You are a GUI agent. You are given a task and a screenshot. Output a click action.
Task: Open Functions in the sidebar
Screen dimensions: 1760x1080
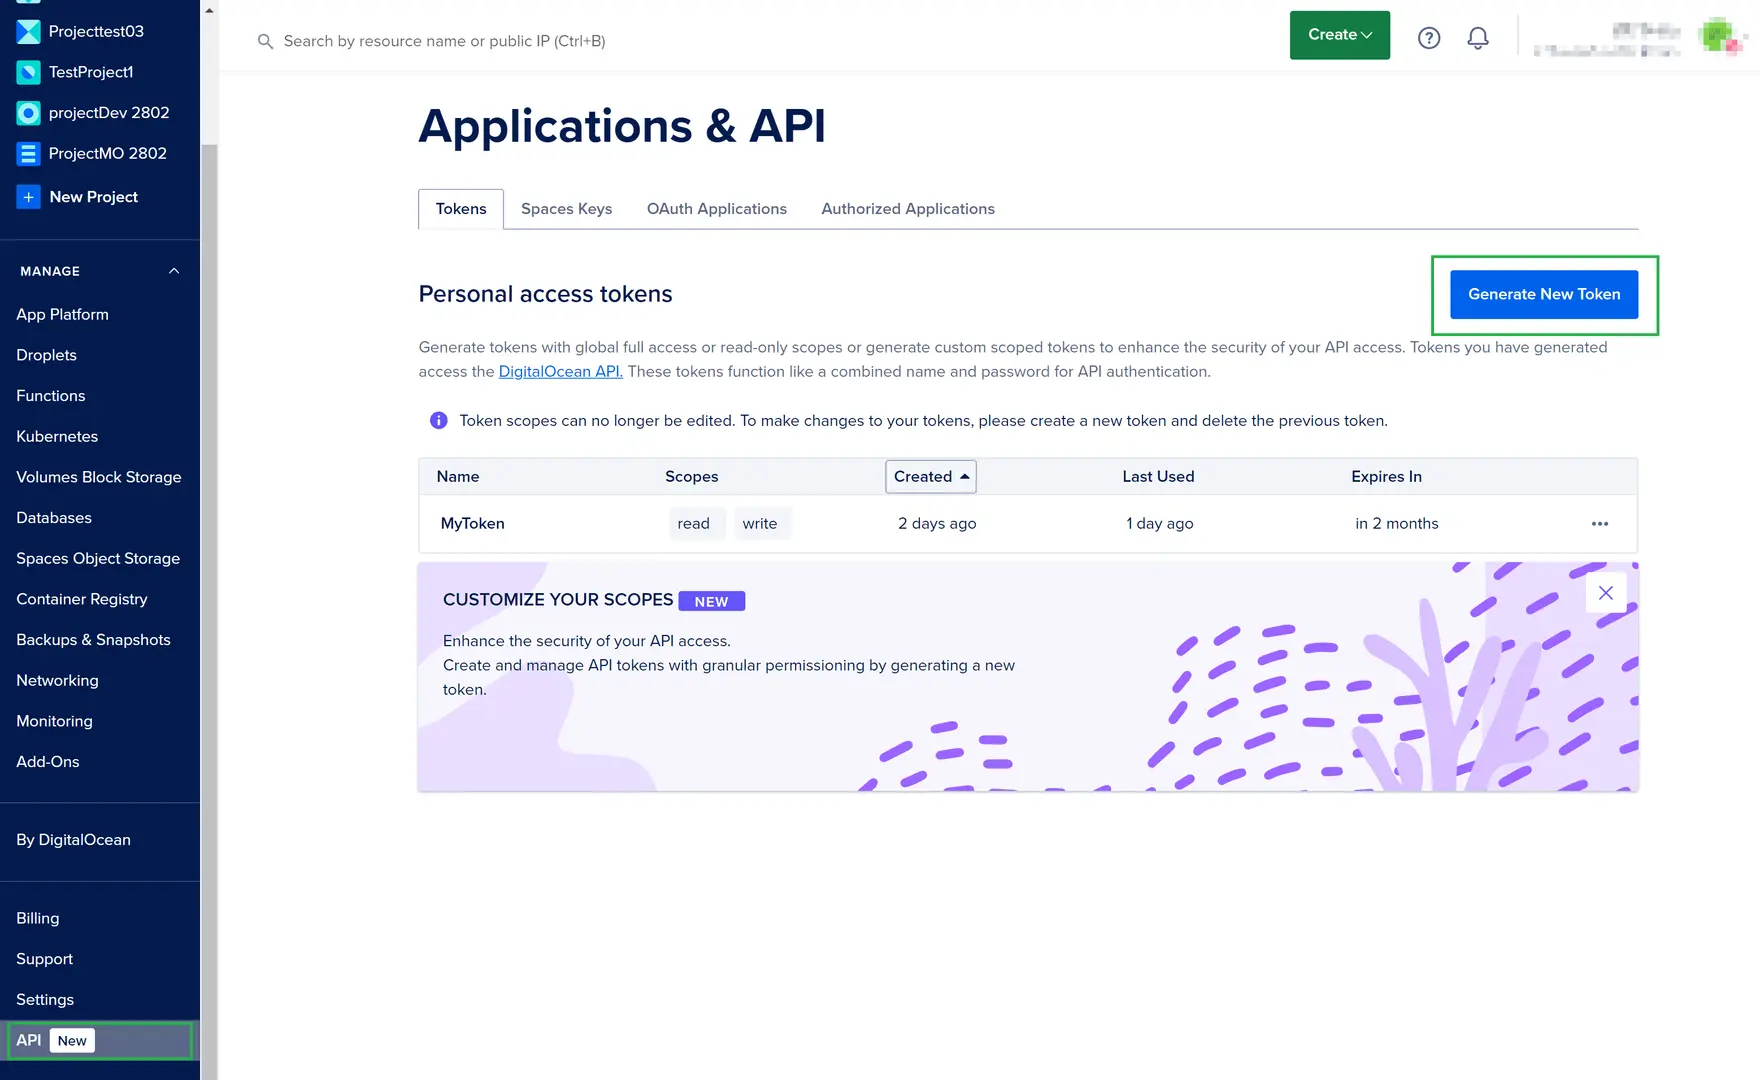click(50, 396)
